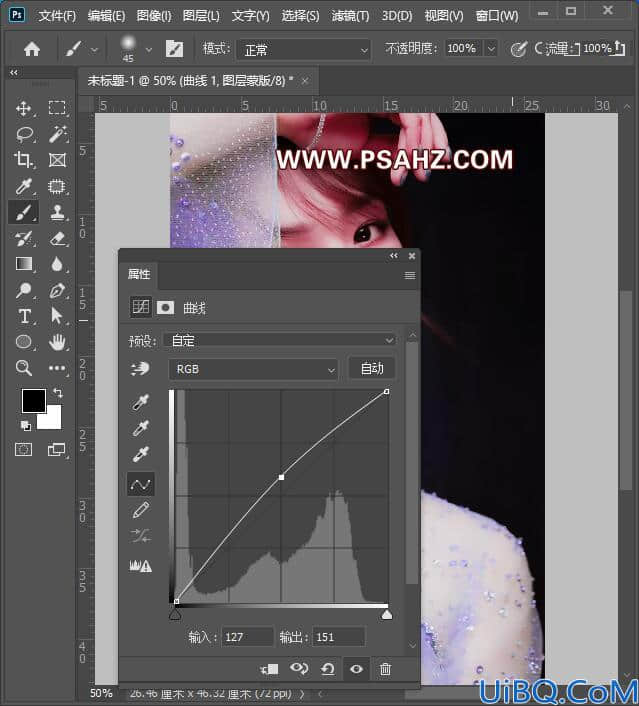Open the 文件(F) menu
The image size is (639, 706).
pyautogui.click(x=57, y=16)
